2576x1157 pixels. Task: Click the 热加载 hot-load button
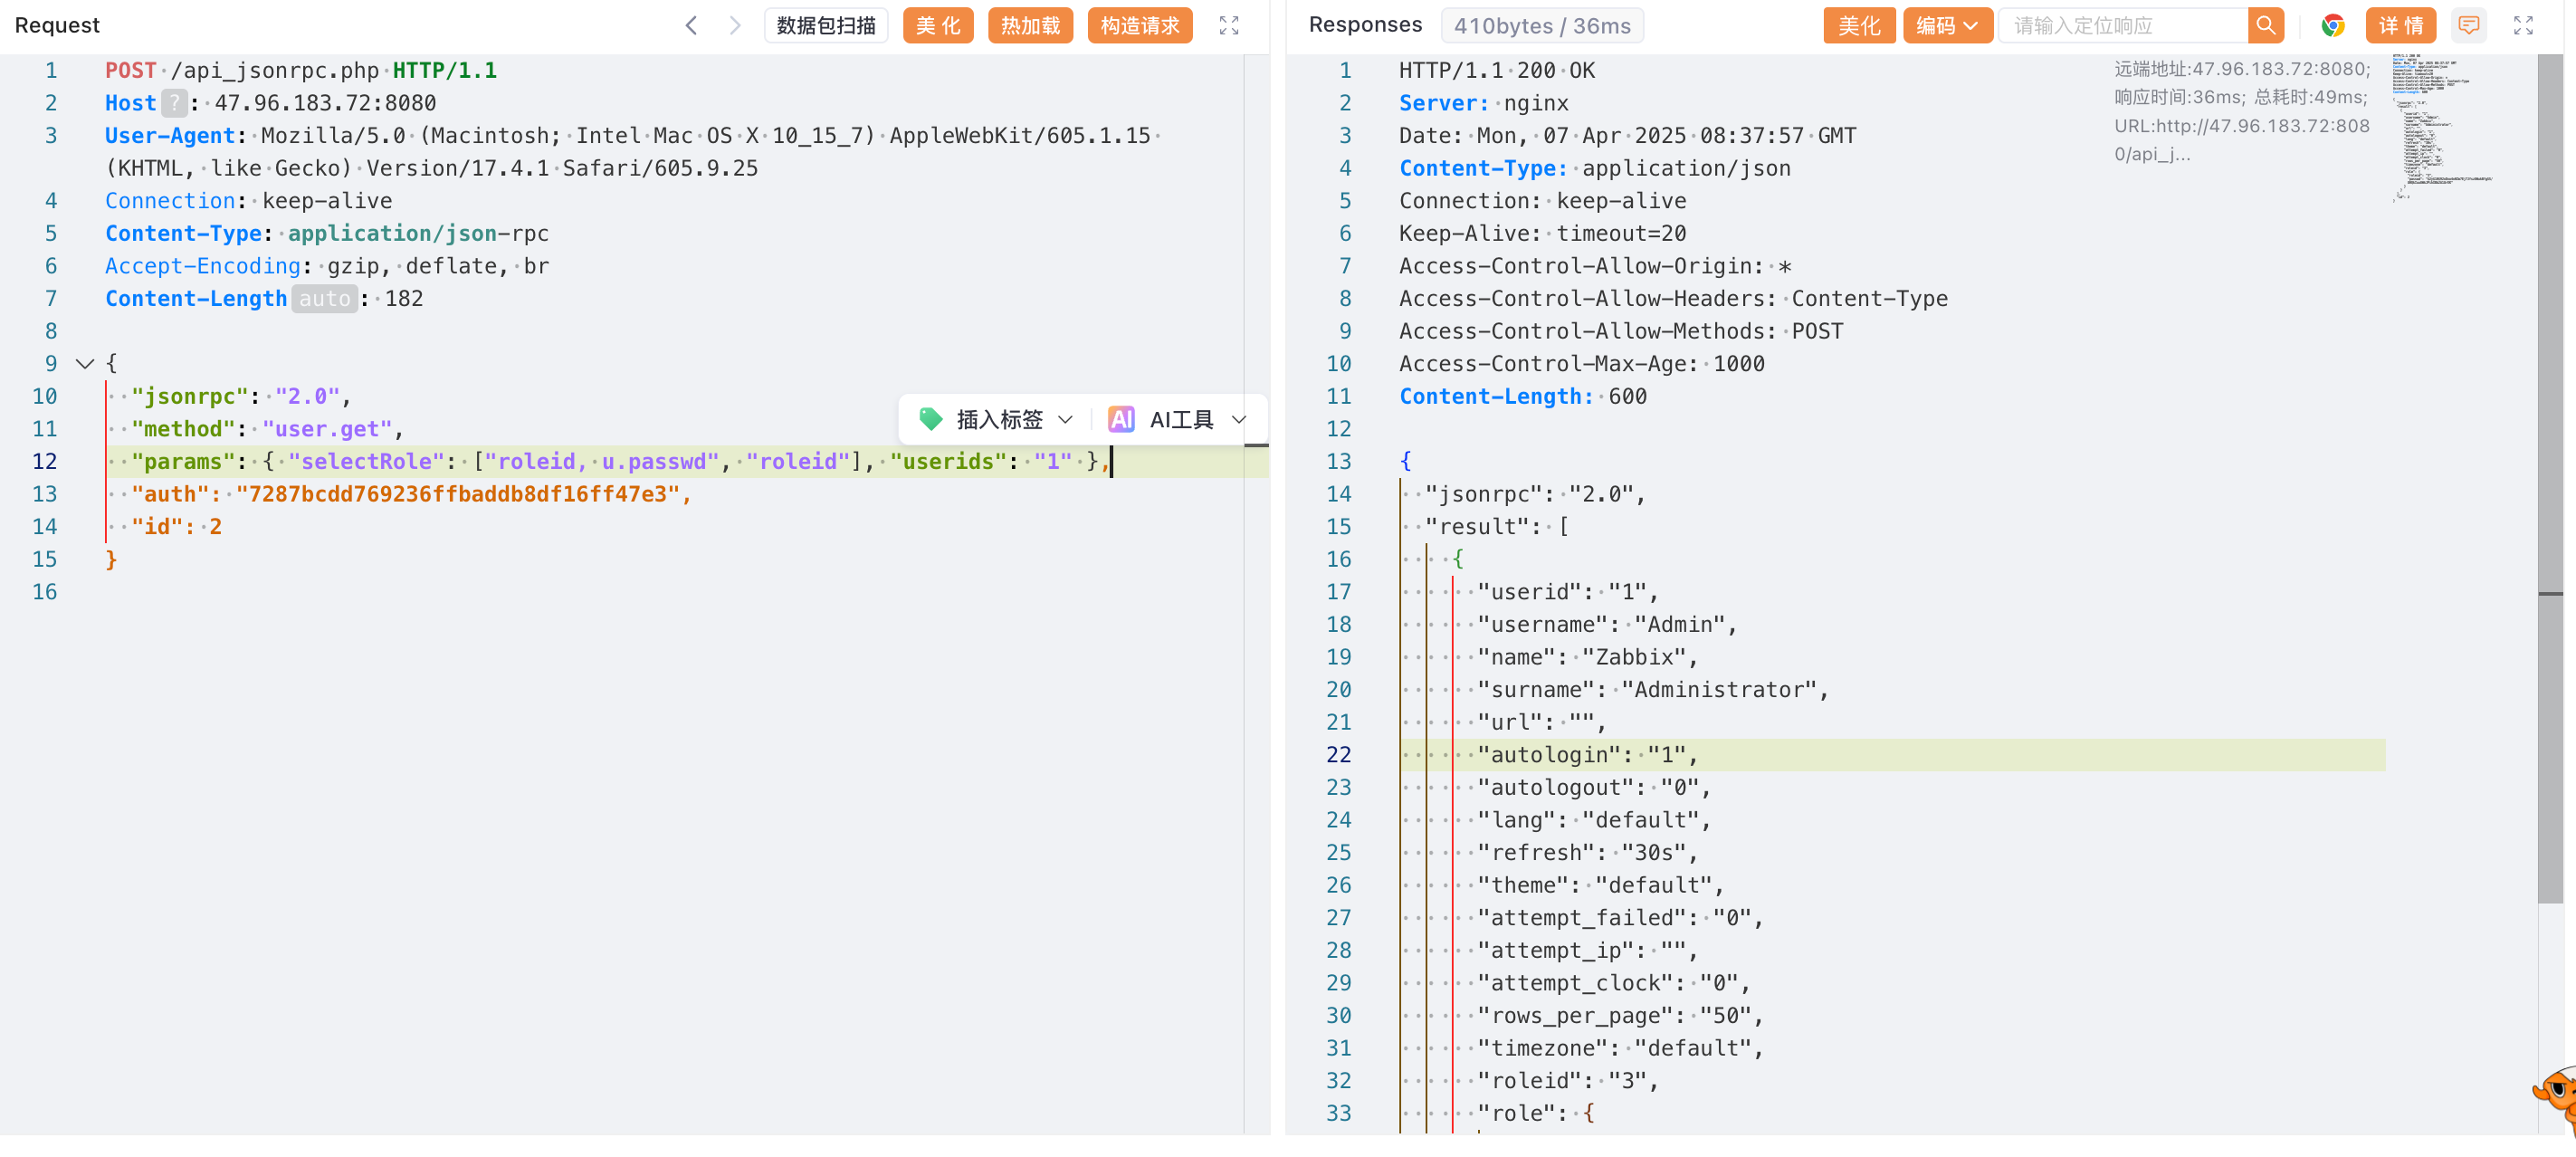[x=1029, y=25]
